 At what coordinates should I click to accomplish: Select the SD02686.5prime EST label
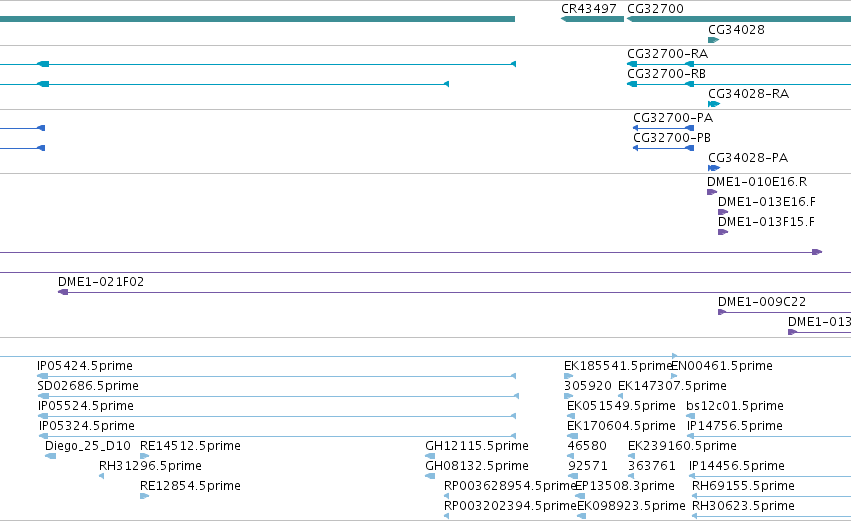[x=88, y=386]
